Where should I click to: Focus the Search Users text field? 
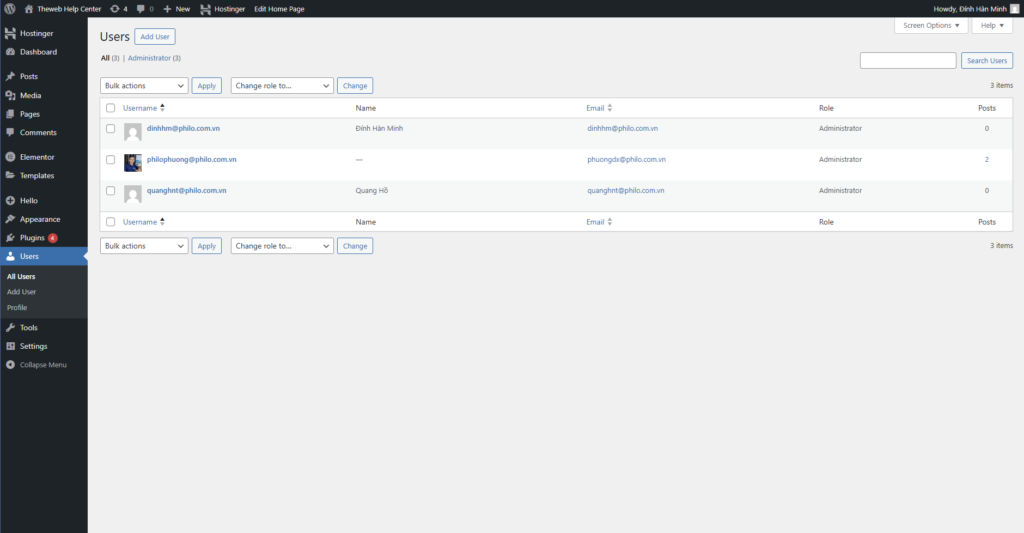[907, 61]
